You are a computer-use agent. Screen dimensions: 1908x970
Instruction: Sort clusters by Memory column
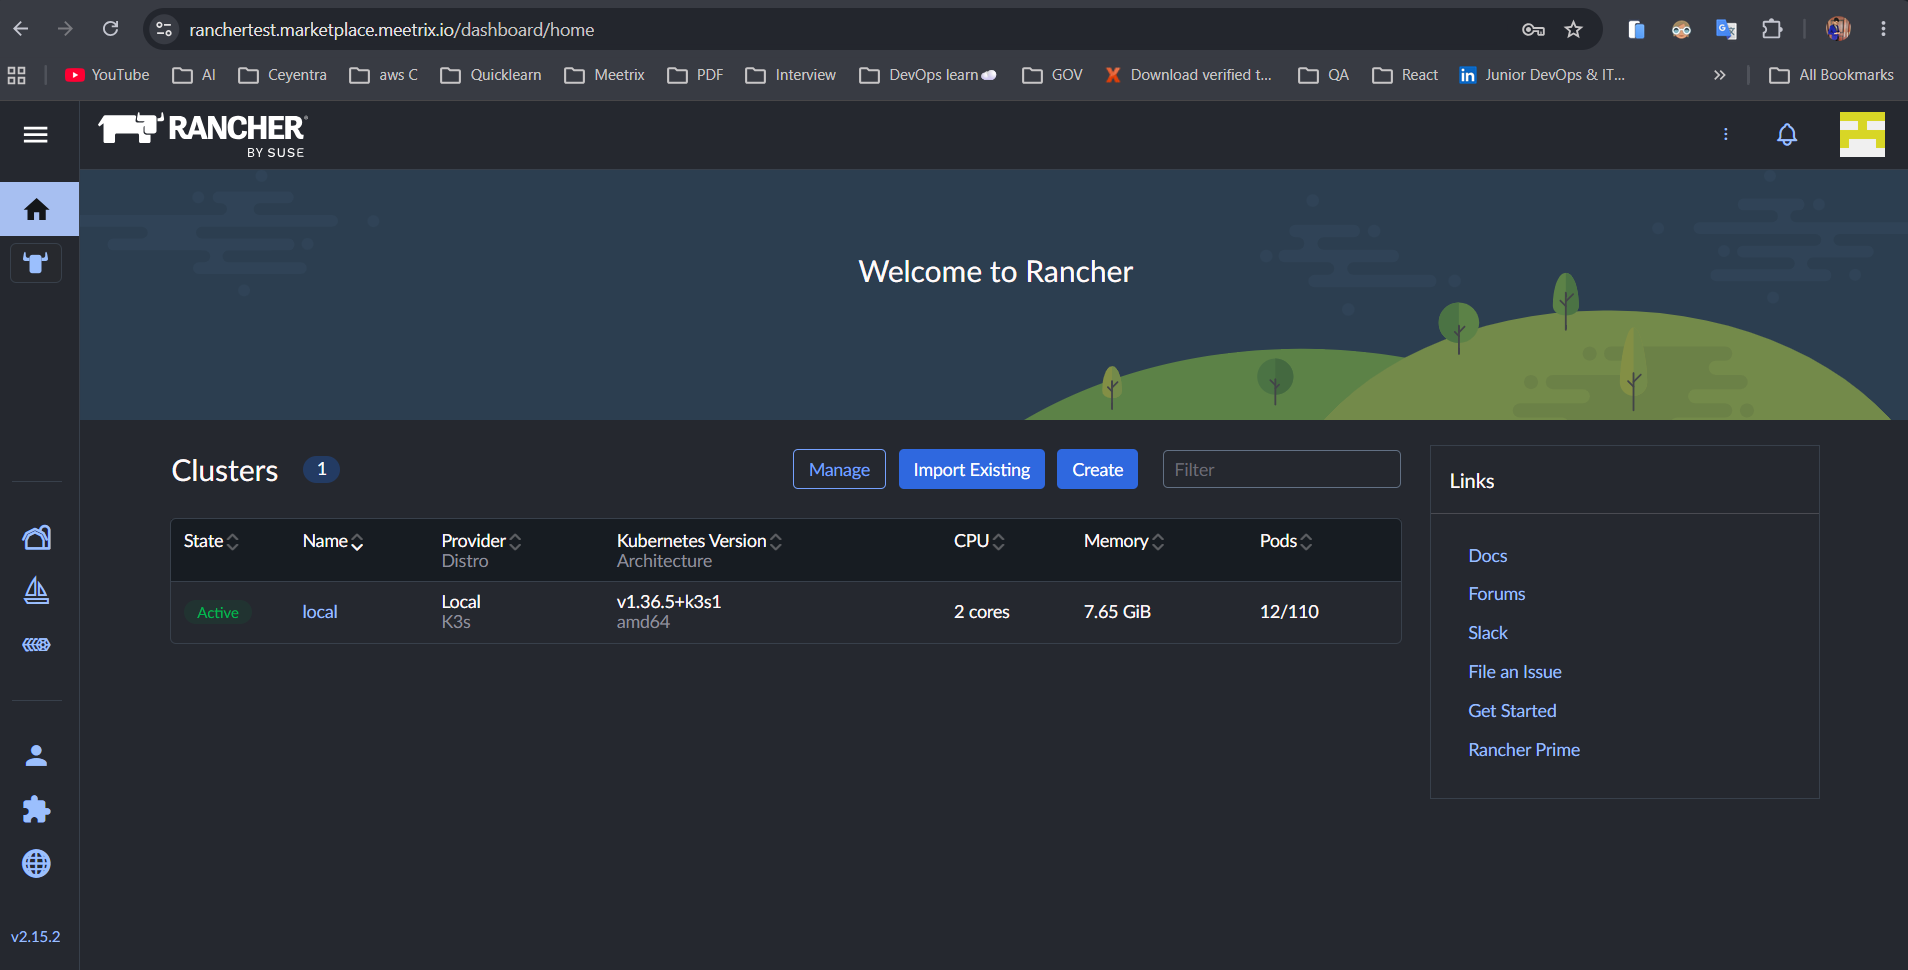(1124, 541)
